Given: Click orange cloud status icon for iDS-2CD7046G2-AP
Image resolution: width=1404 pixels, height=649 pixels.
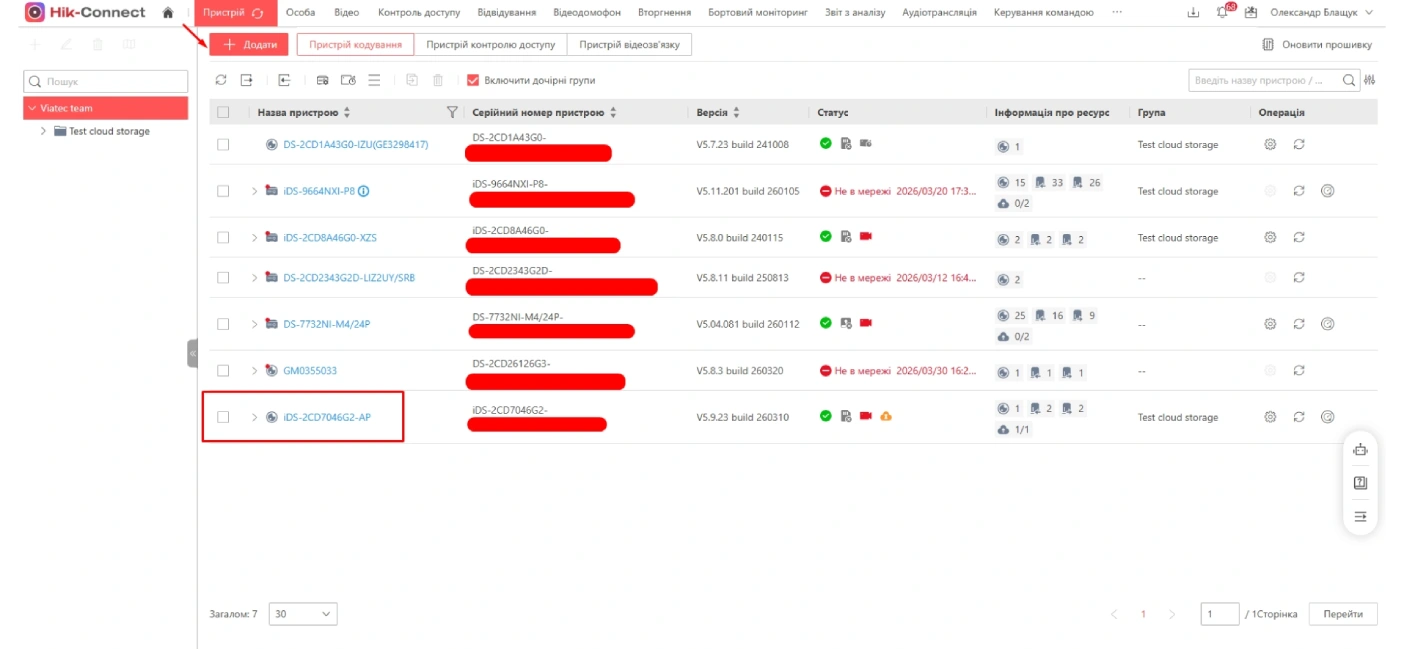Looking at the screenshot, I should [886, 416].
